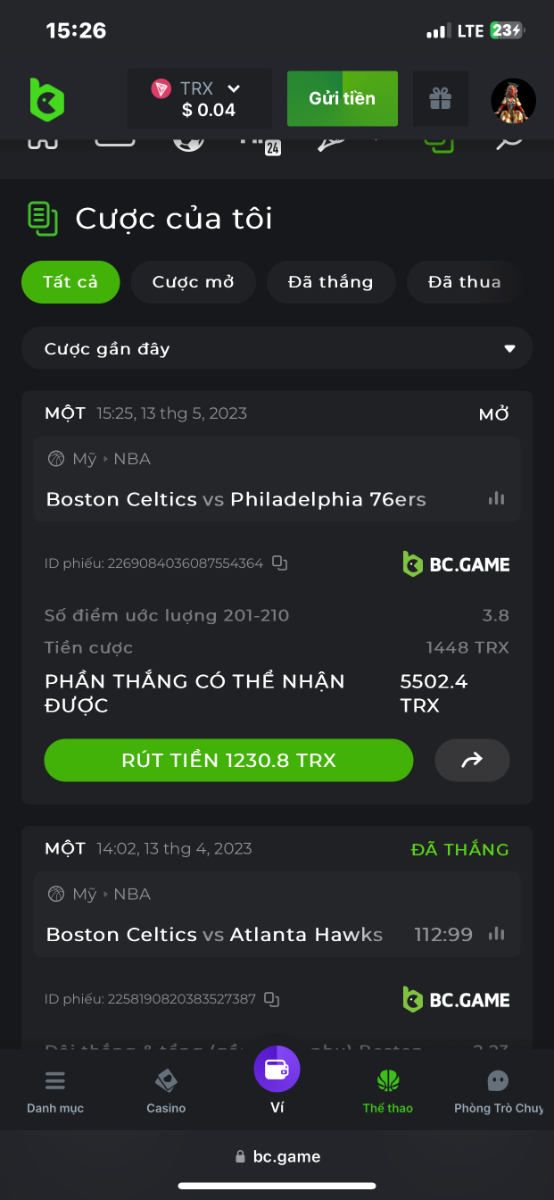
Task: Switch to the Đã thắng filter
Action: [331, 282]
